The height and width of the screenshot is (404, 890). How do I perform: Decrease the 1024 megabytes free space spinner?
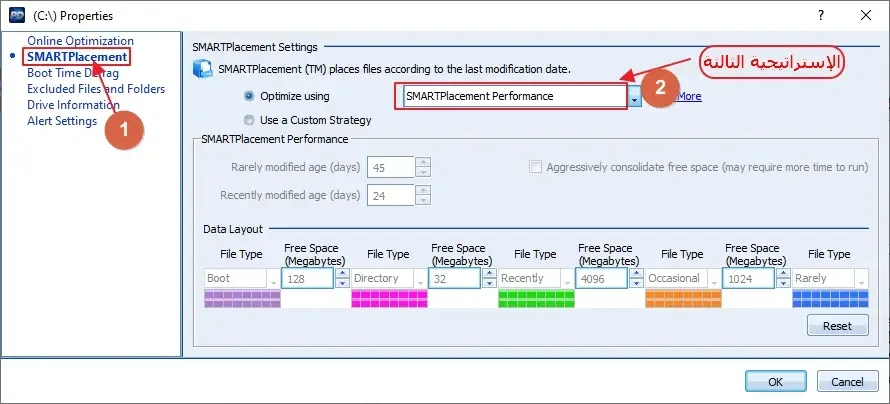783,283
